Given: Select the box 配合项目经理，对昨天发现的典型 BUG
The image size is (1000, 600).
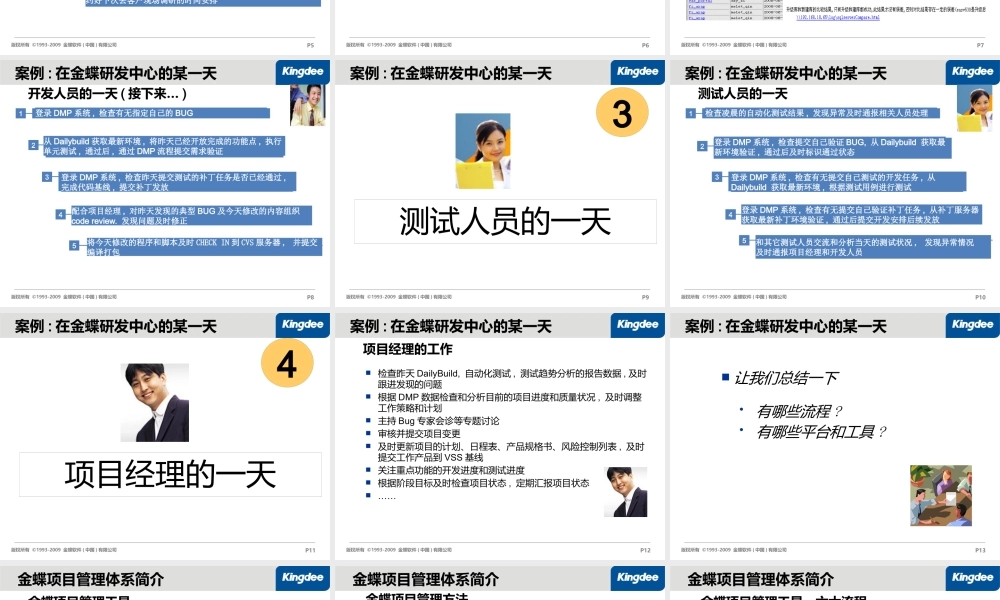Looking at the screenshot, I should click(191, 216).
